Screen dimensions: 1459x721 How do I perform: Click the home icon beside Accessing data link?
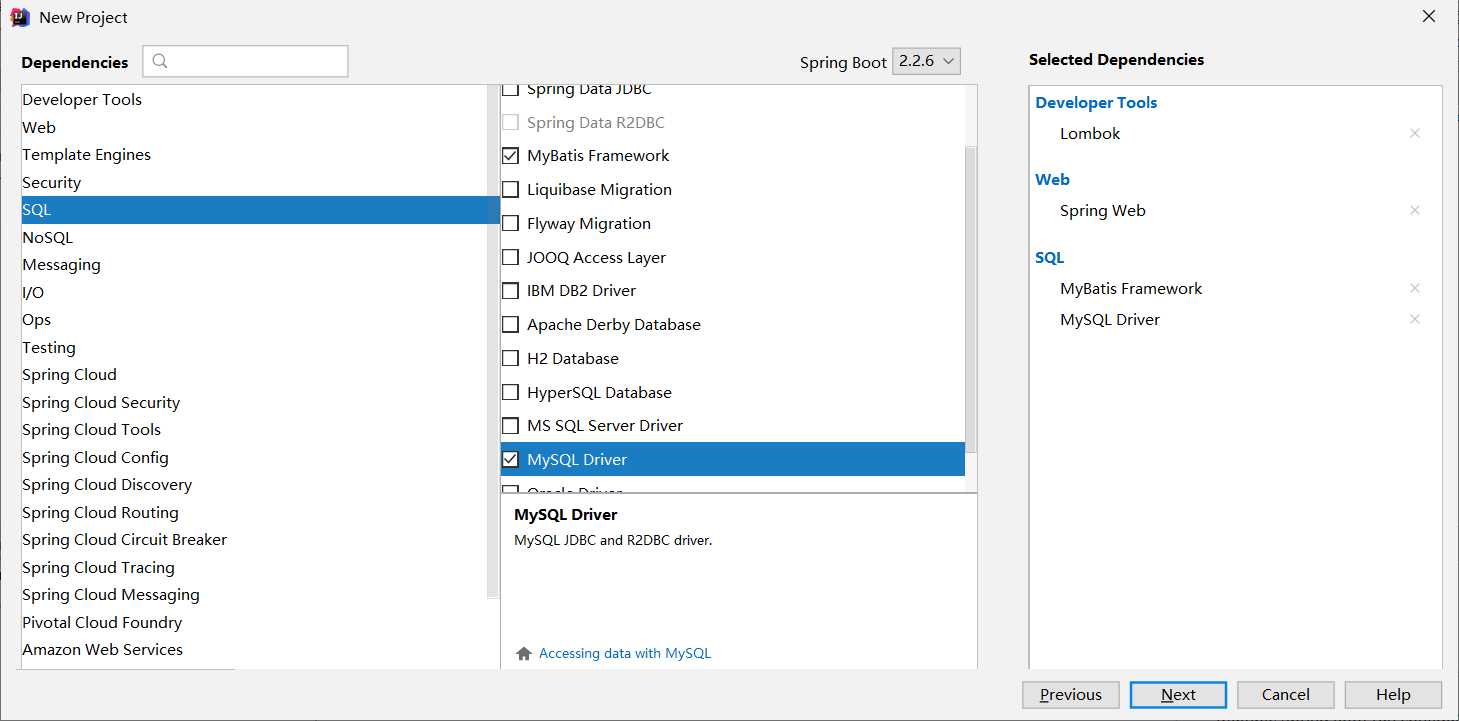(524, 653)
